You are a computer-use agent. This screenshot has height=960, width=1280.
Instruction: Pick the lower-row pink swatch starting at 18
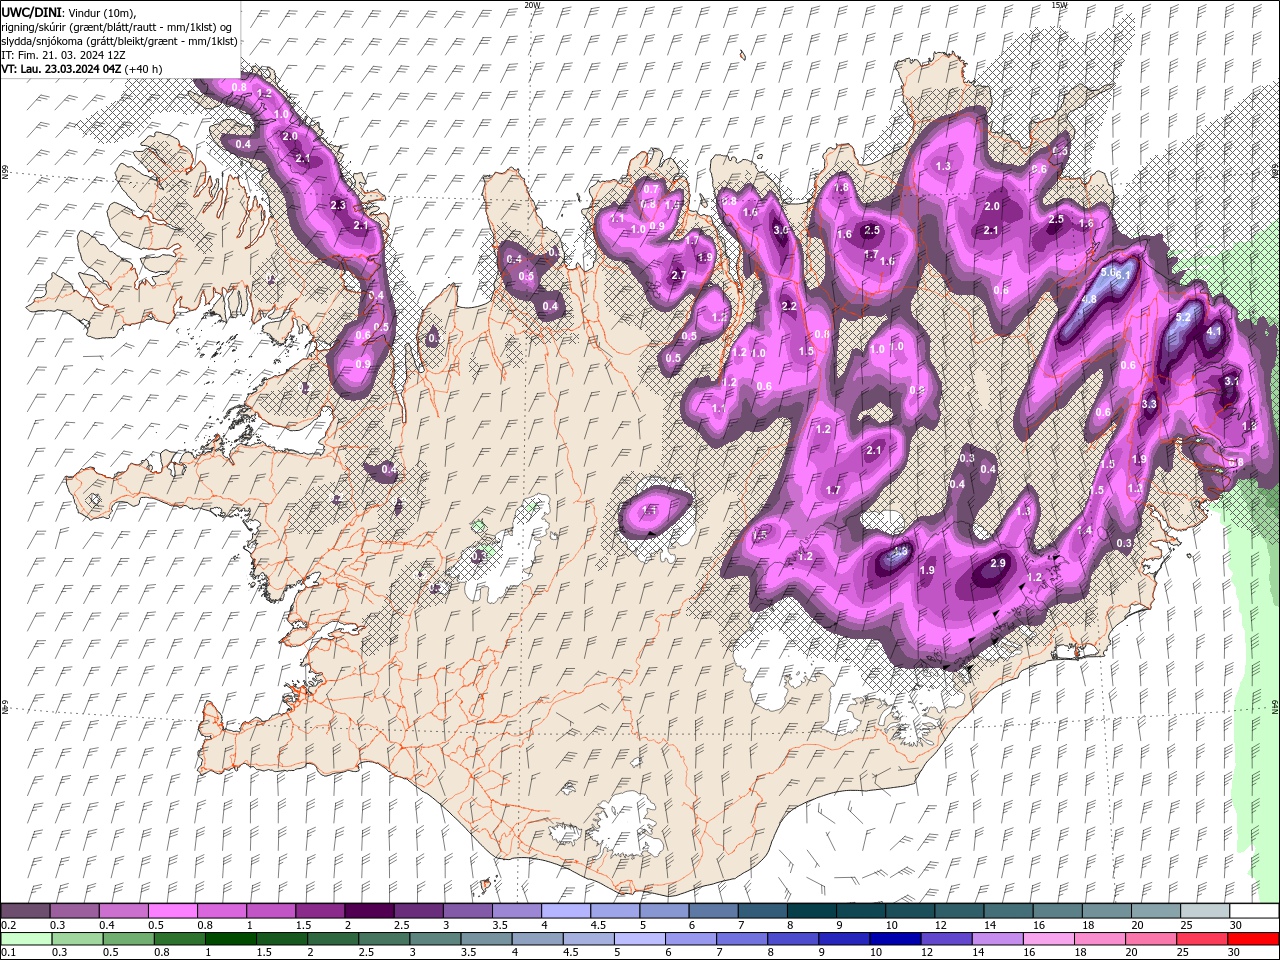pyautogui.click(x=1098, y=939)
